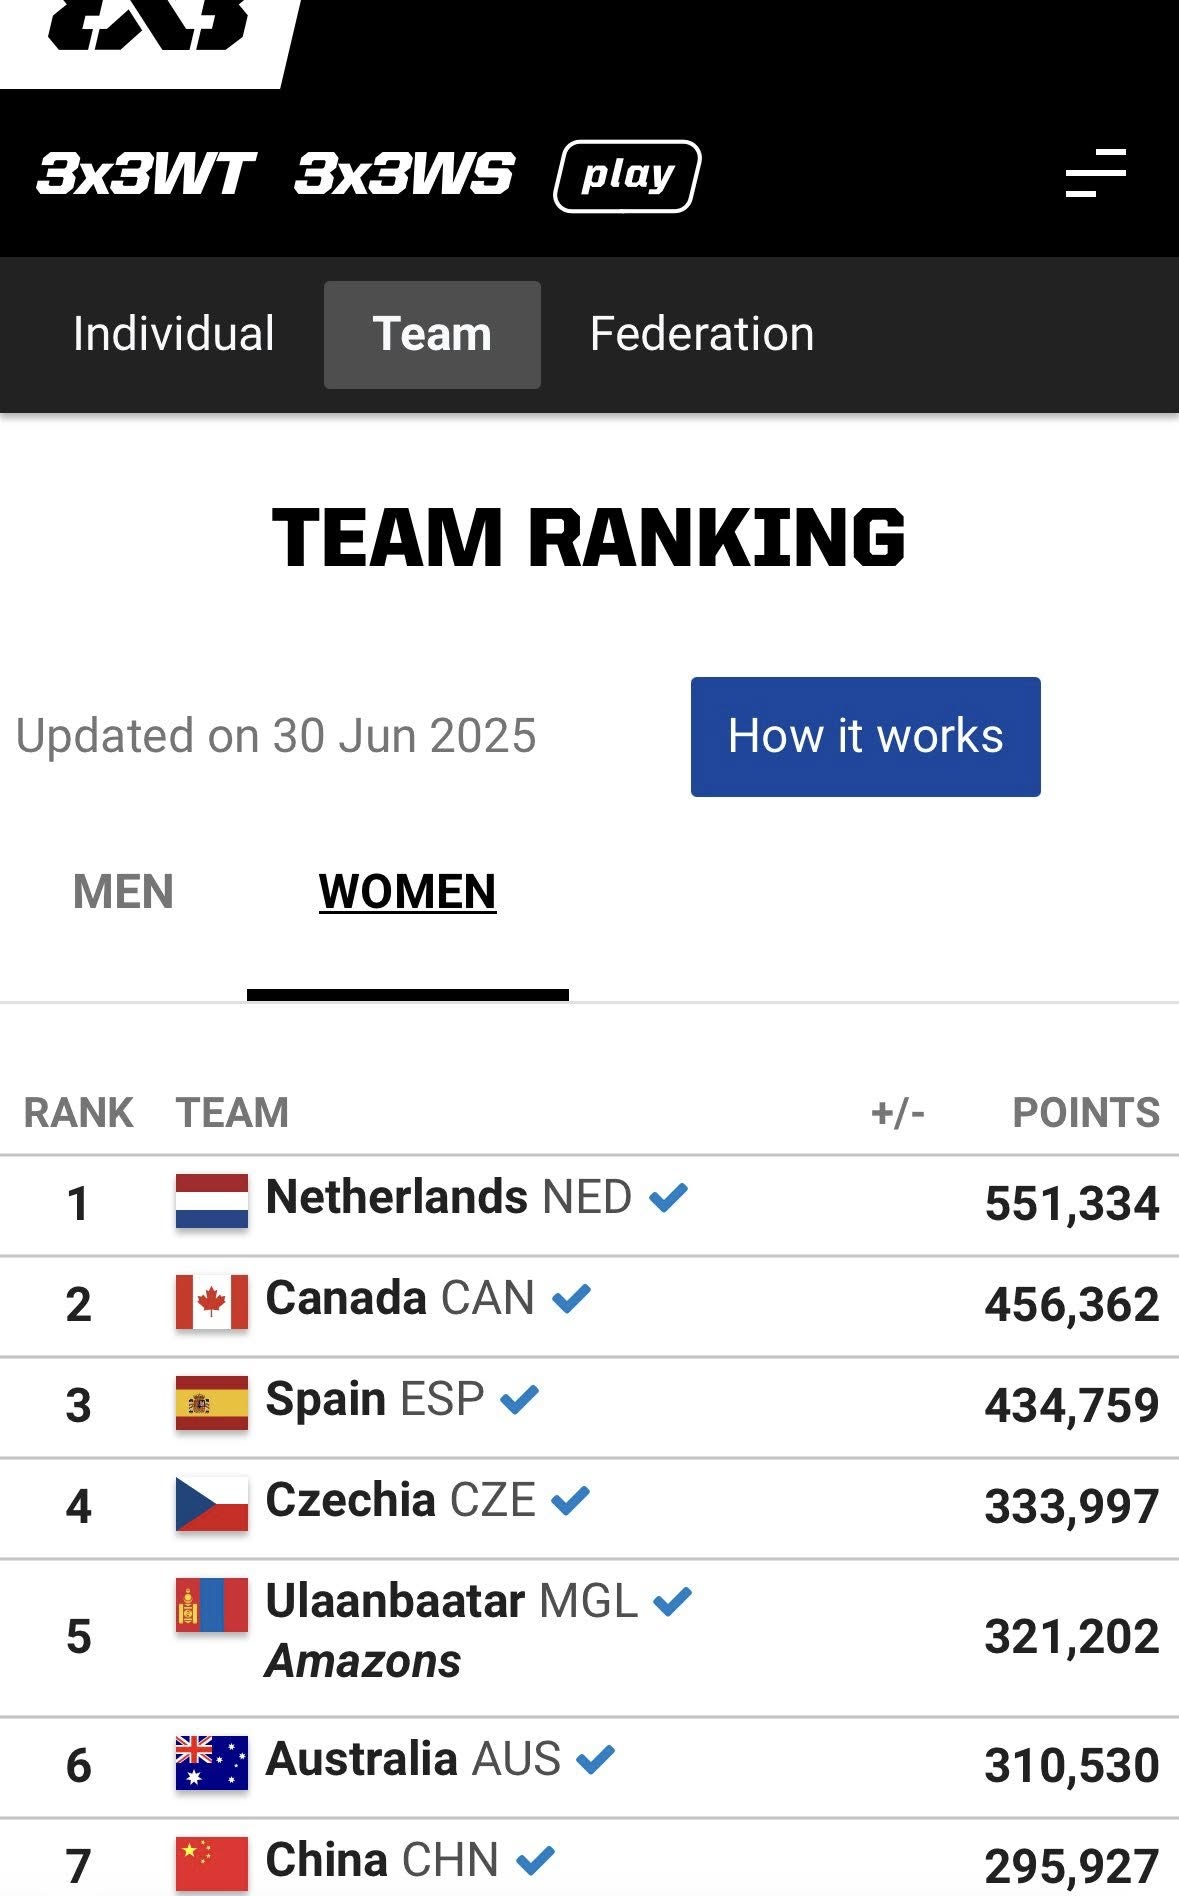Open the 3x3WS Women's Series logo
The width and height of the screenshot is (1179, 1896).
(x=405, y=175)
